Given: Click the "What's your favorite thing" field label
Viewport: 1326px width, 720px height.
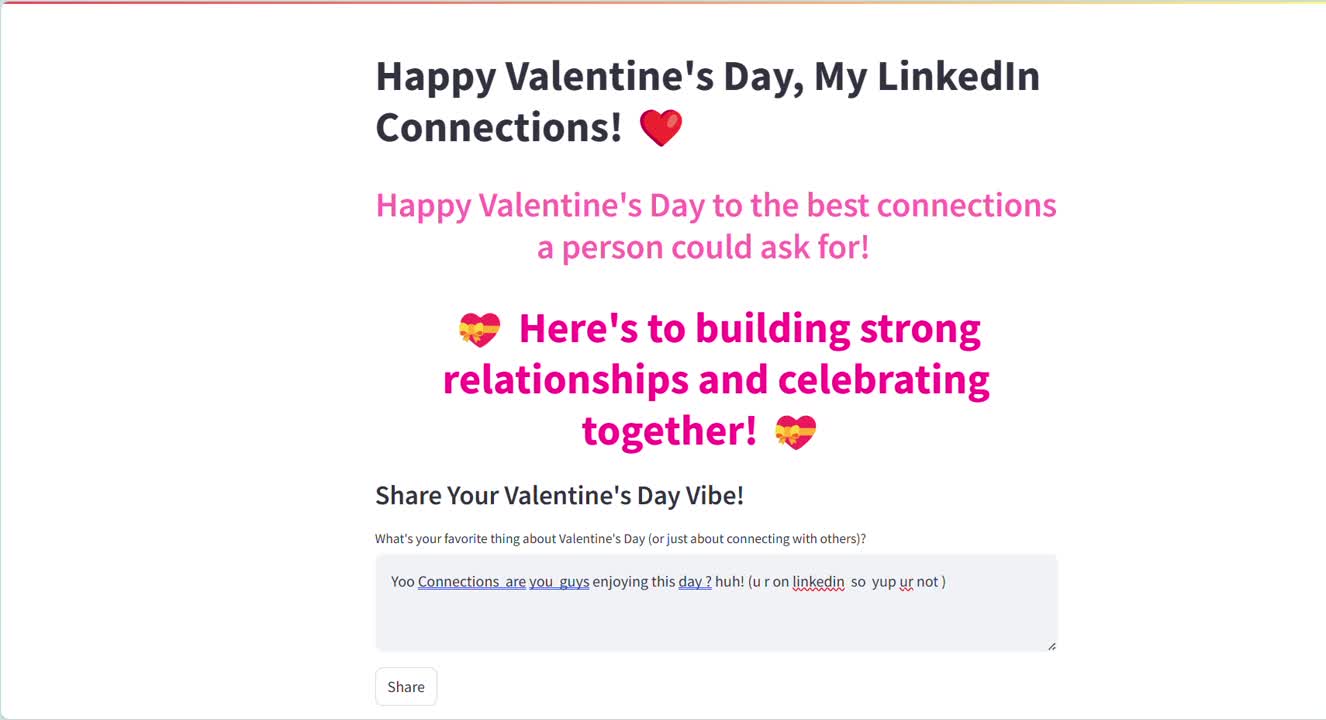Looking at the screenshot, I should (x=620, y=539).
